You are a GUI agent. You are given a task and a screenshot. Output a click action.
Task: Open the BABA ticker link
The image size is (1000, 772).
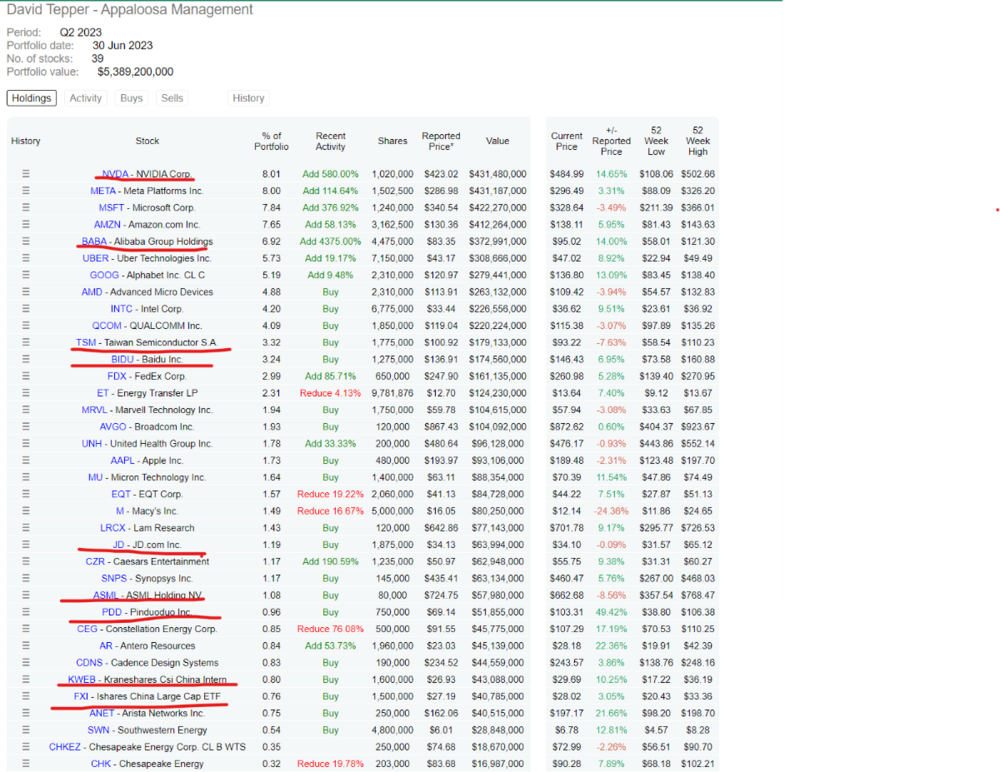(94, 241)
